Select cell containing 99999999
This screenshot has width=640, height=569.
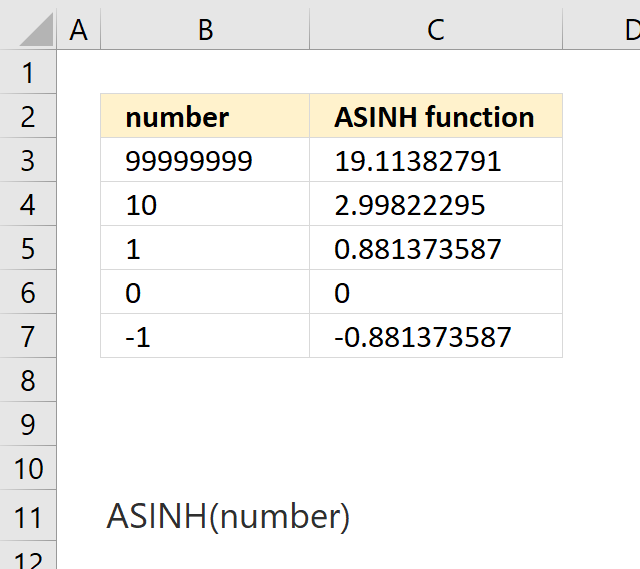coord(205,160)
